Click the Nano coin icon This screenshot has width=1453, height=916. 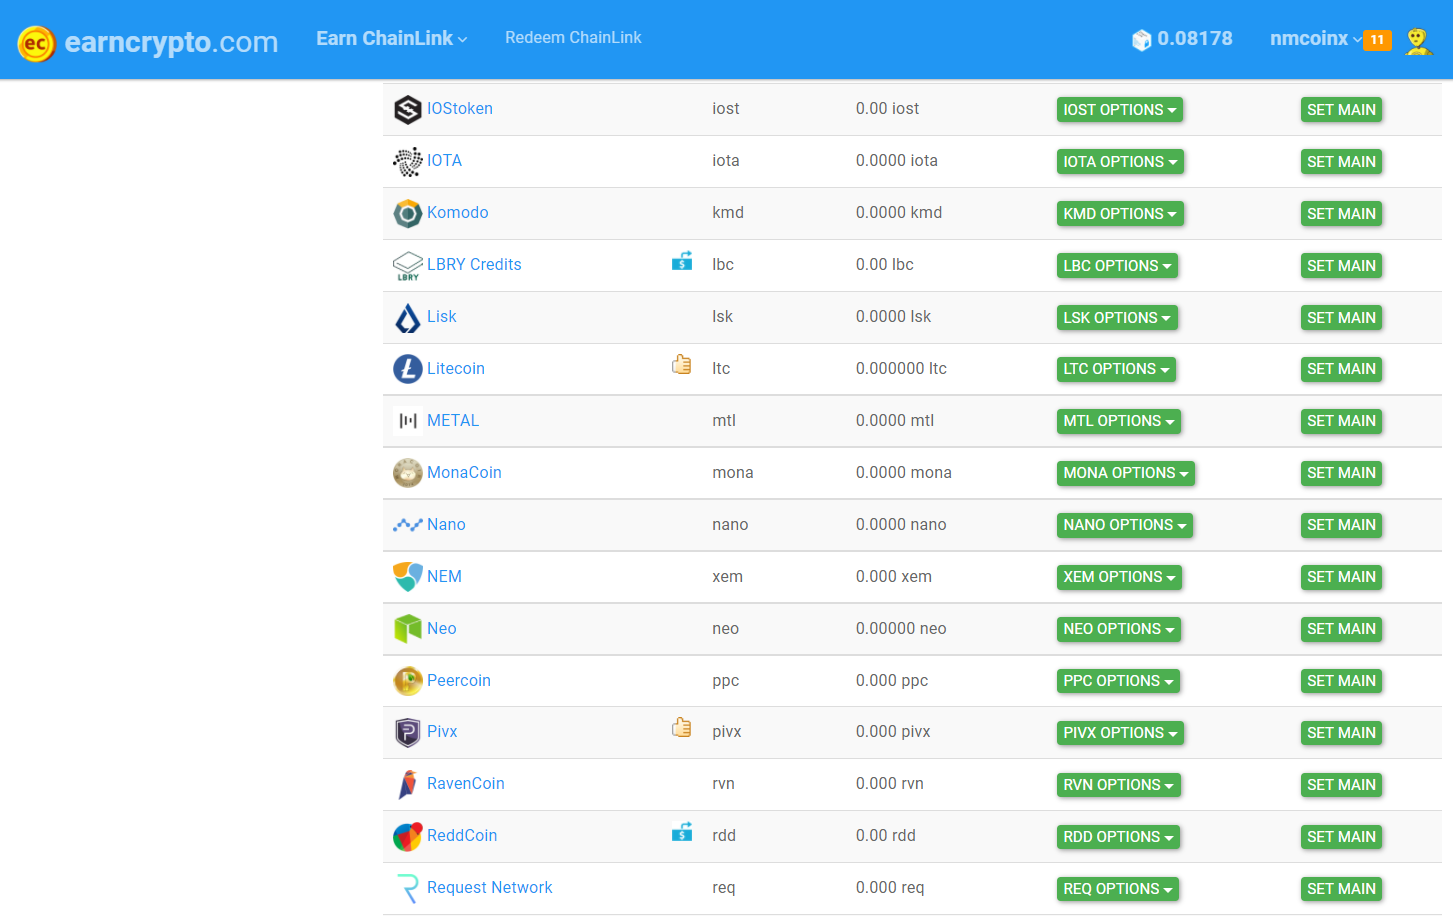click(x=407, y=525)
